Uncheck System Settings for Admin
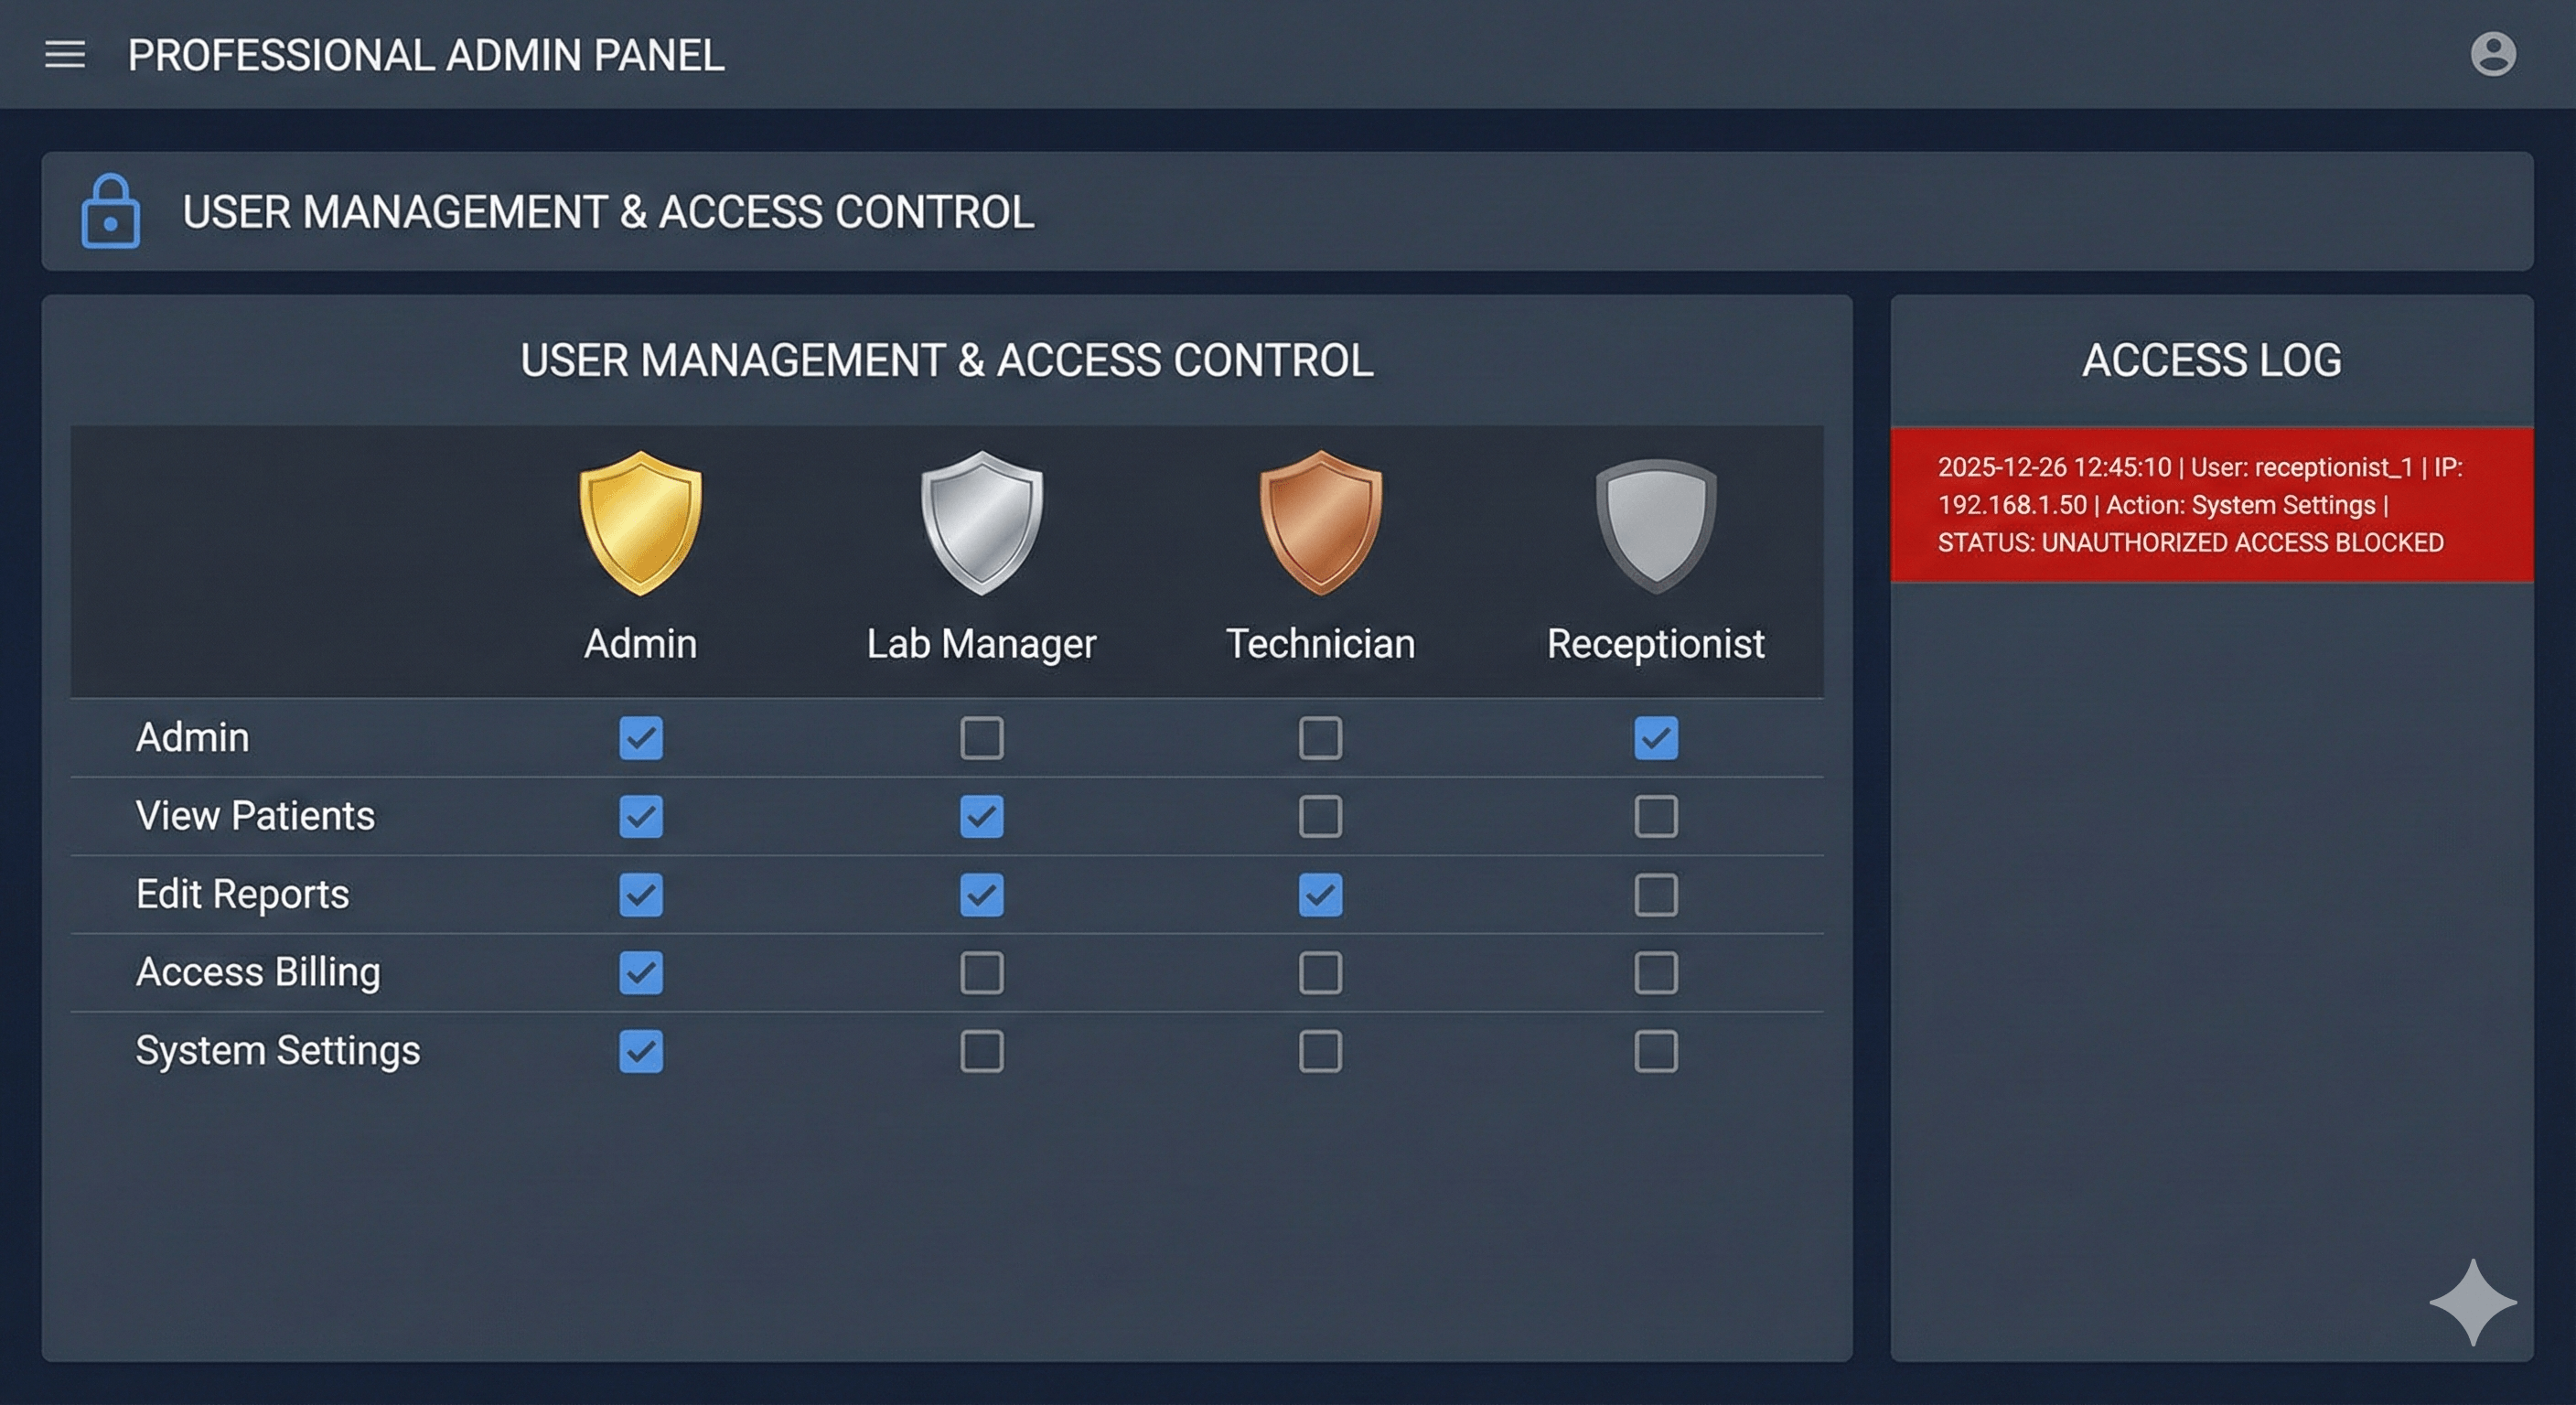Viewport: 2576px width, 1405px height. (x=640, y=1050)
